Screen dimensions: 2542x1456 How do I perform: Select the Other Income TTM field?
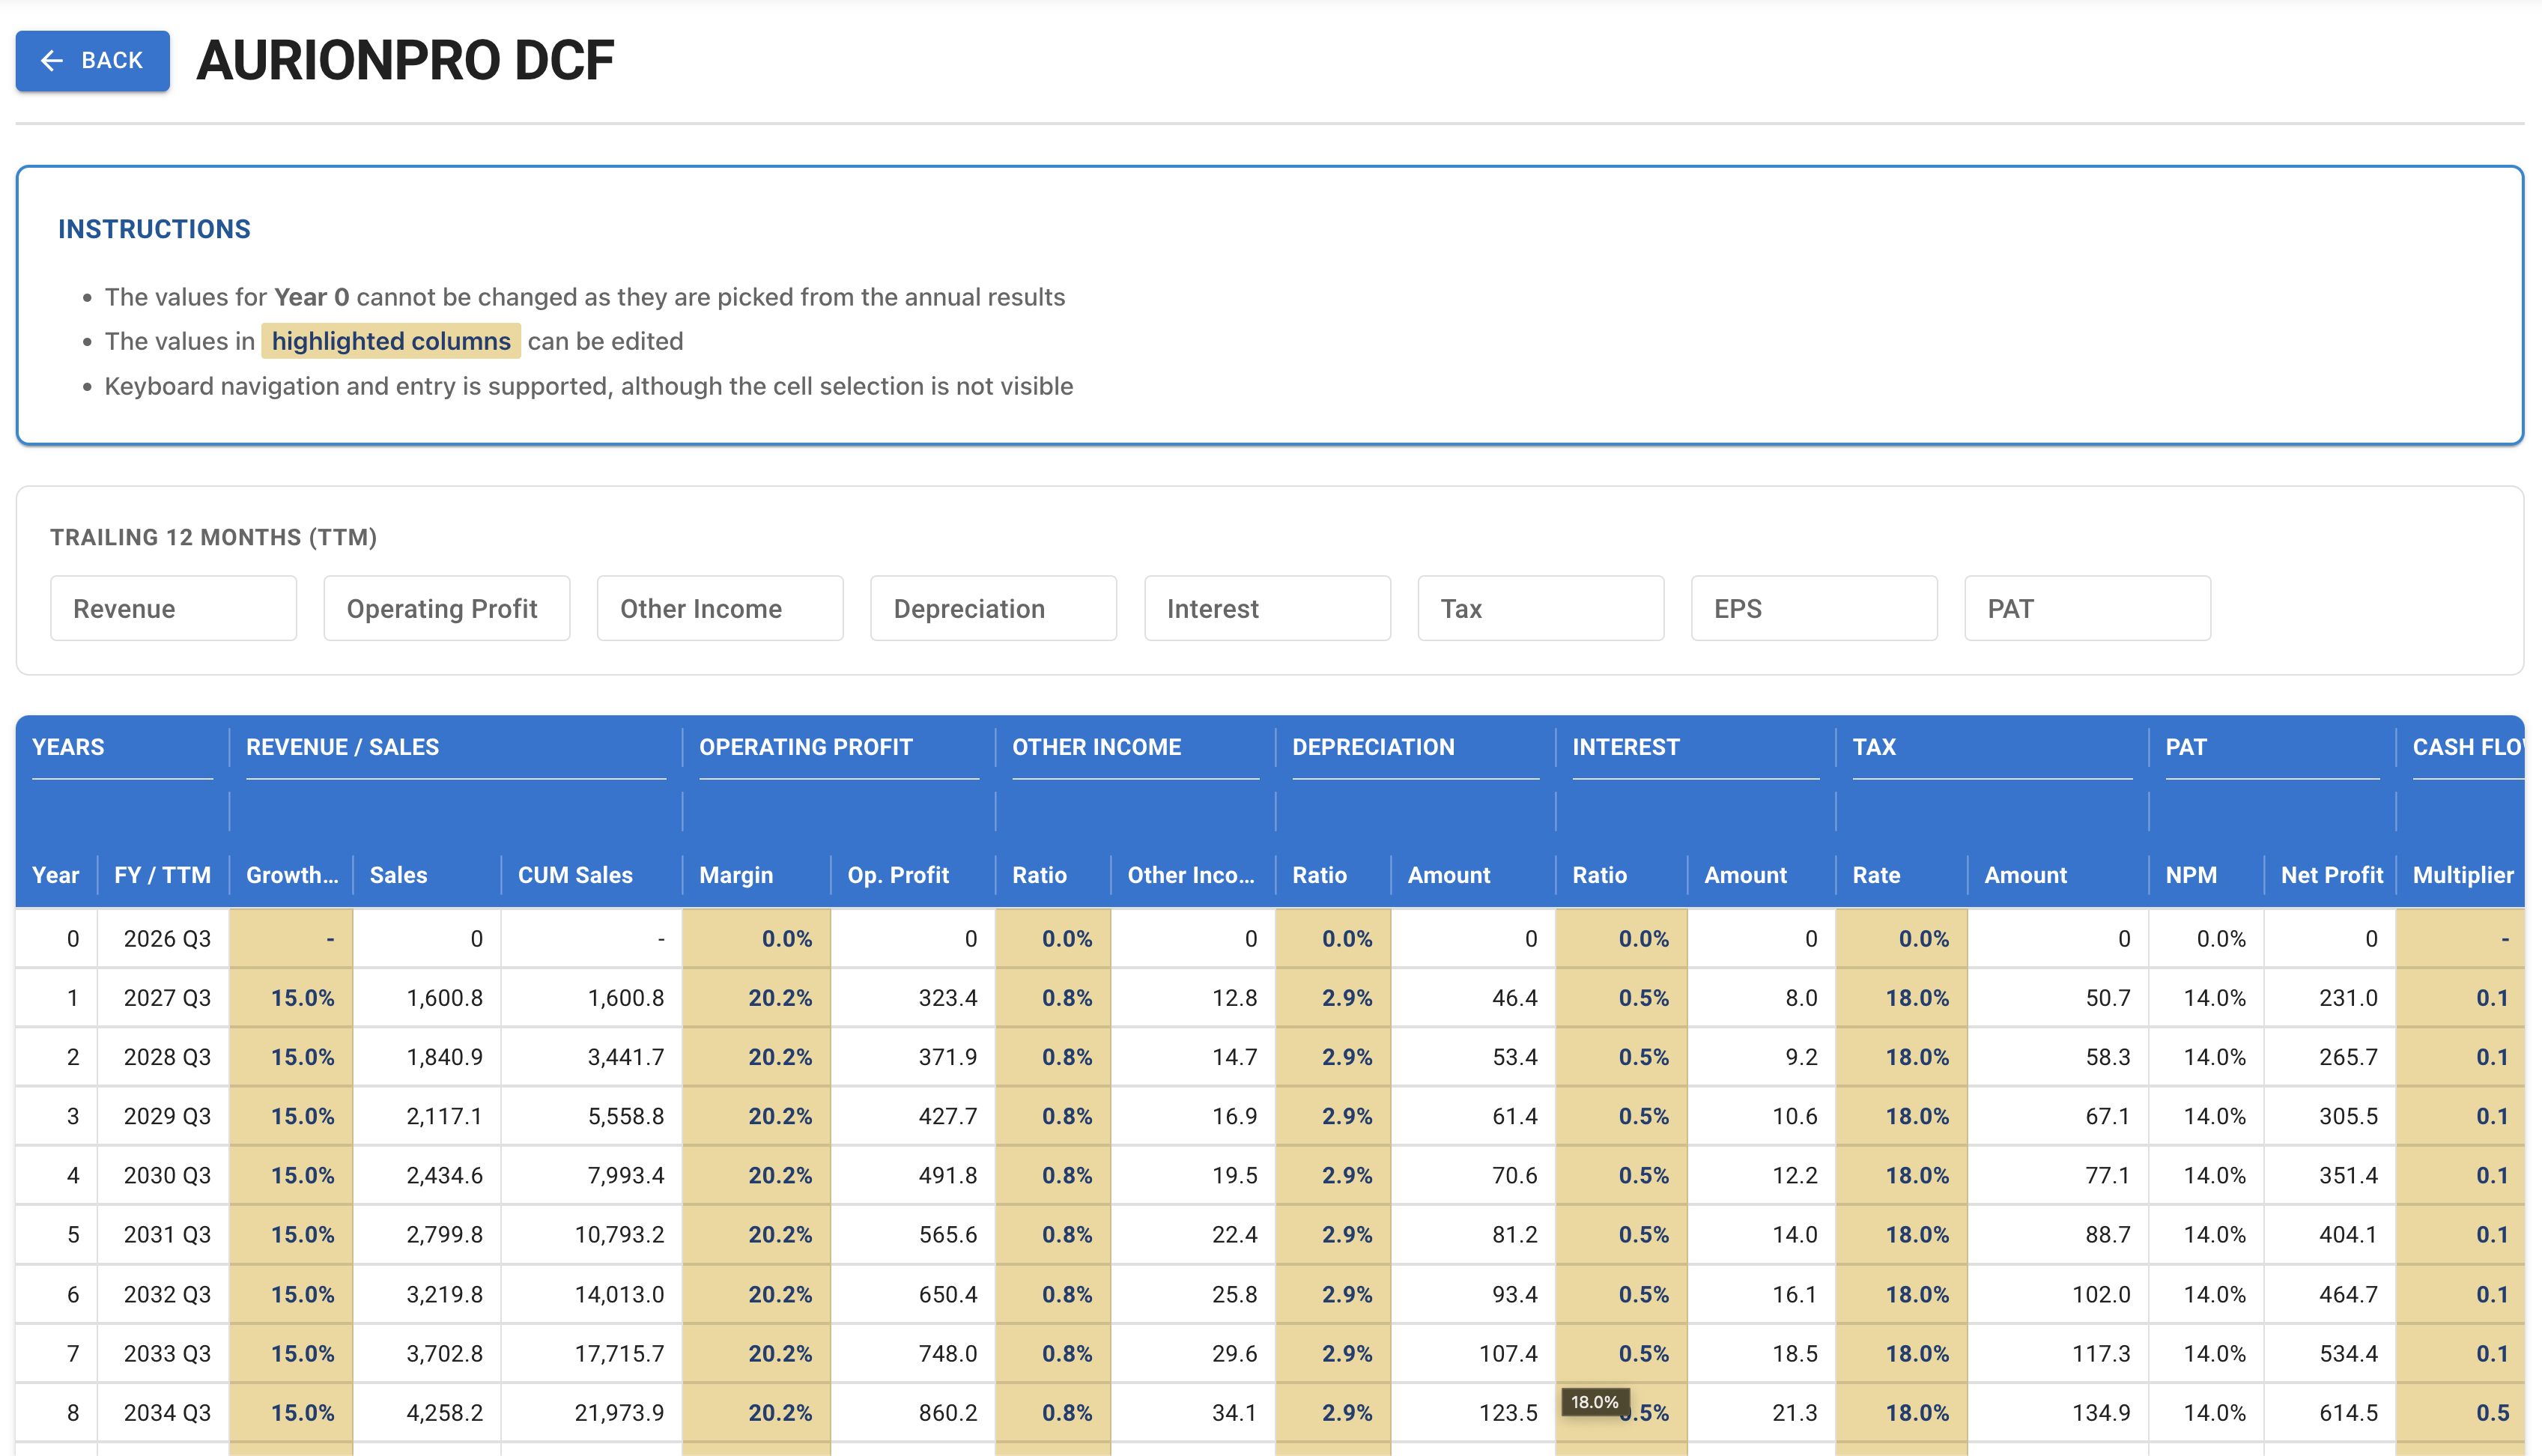pyautogui.click(x=719, y=608)
